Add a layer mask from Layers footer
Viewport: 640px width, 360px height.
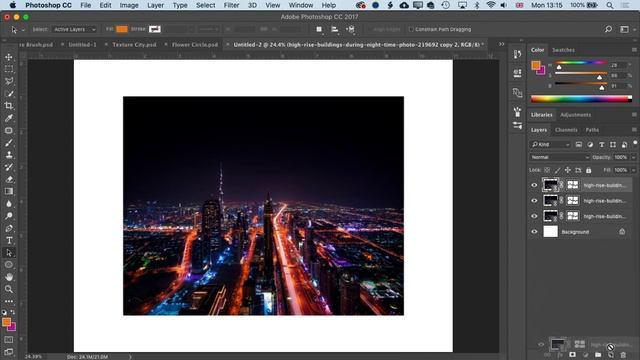(572, 355)
